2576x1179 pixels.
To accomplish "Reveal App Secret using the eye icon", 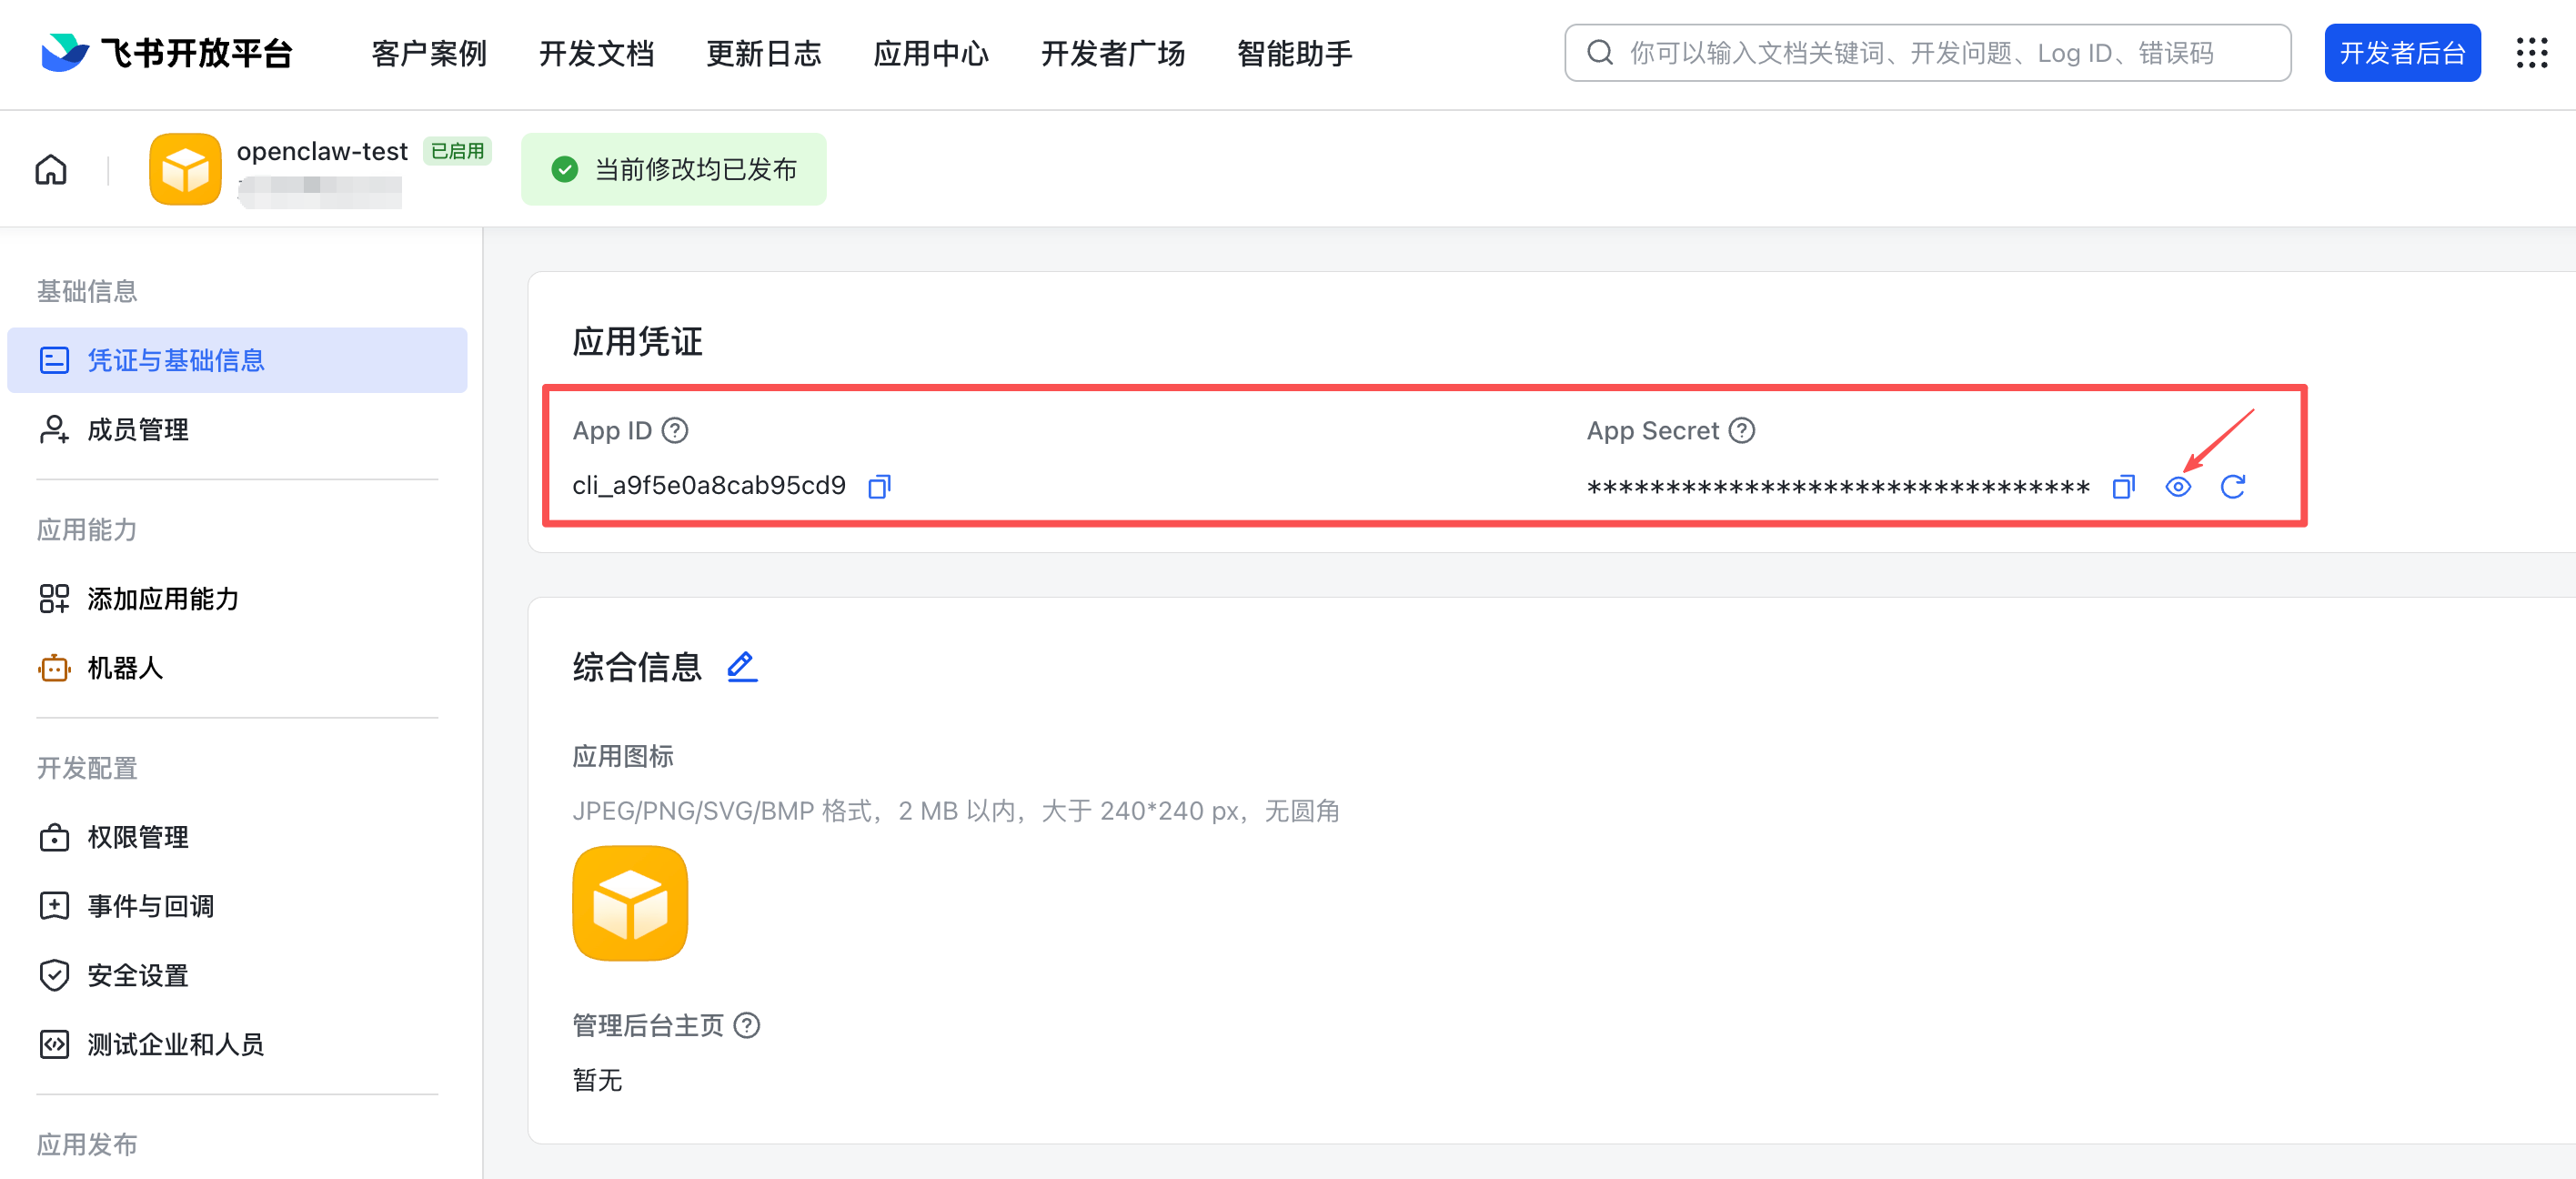I will pyautogui.click(x=2179, y=487).
